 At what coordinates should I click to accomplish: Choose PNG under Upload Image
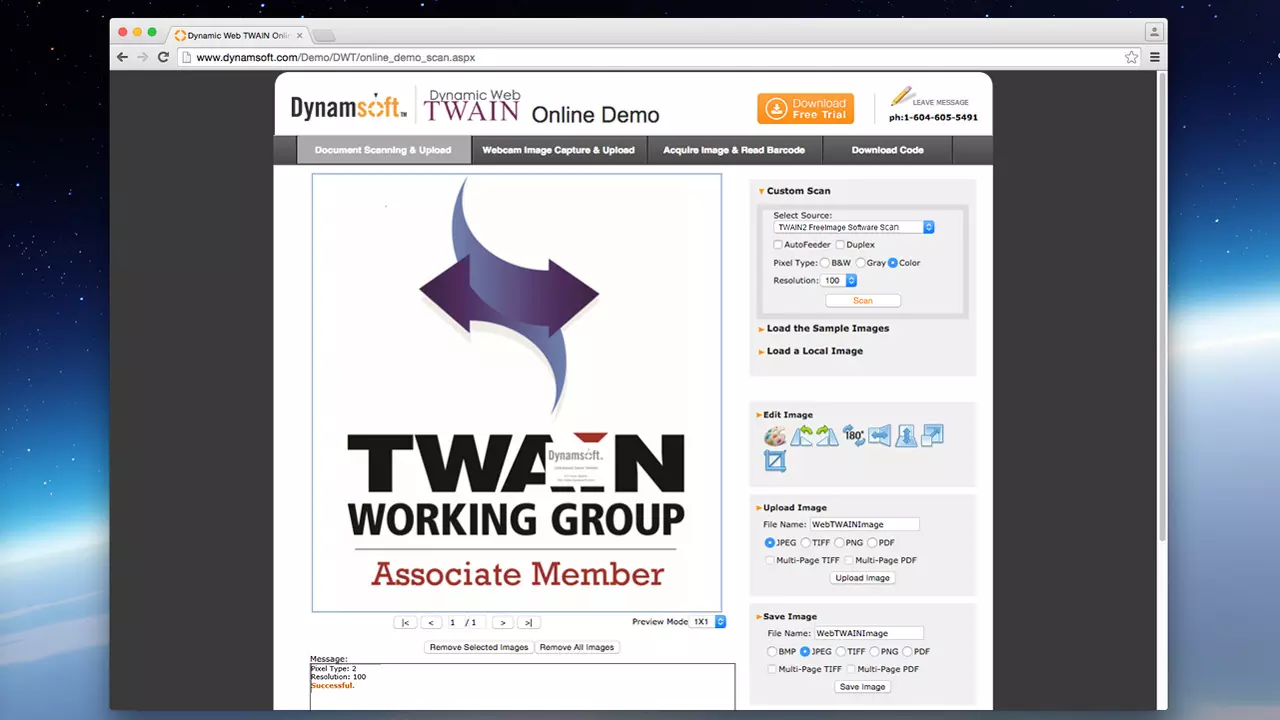[839, 543]
